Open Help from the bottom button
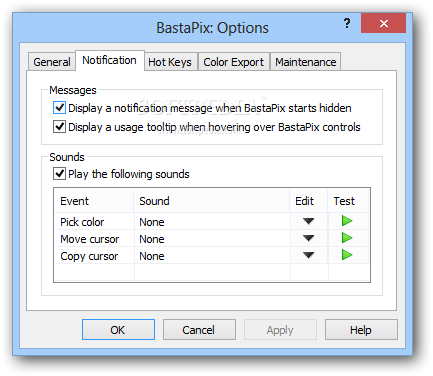This screenshot has height=376, width=433. click(361, 330)
